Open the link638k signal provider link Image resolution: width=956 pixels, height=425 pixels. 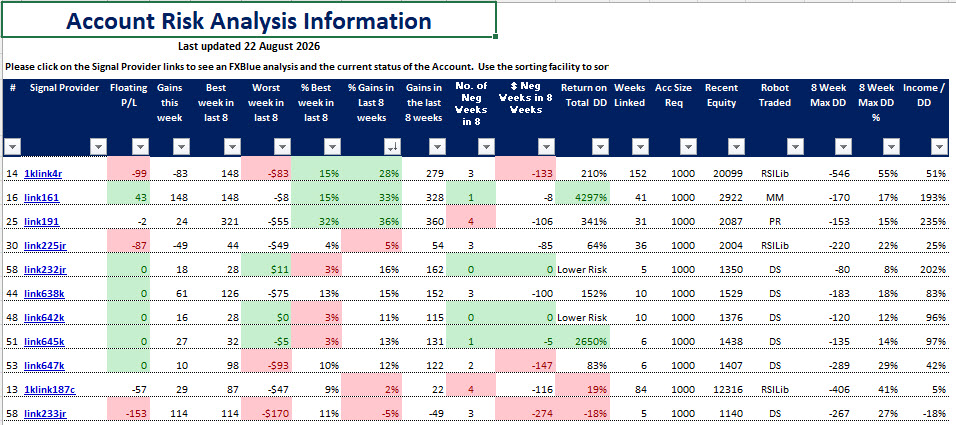pyautogui.click(x=44, y=293)
